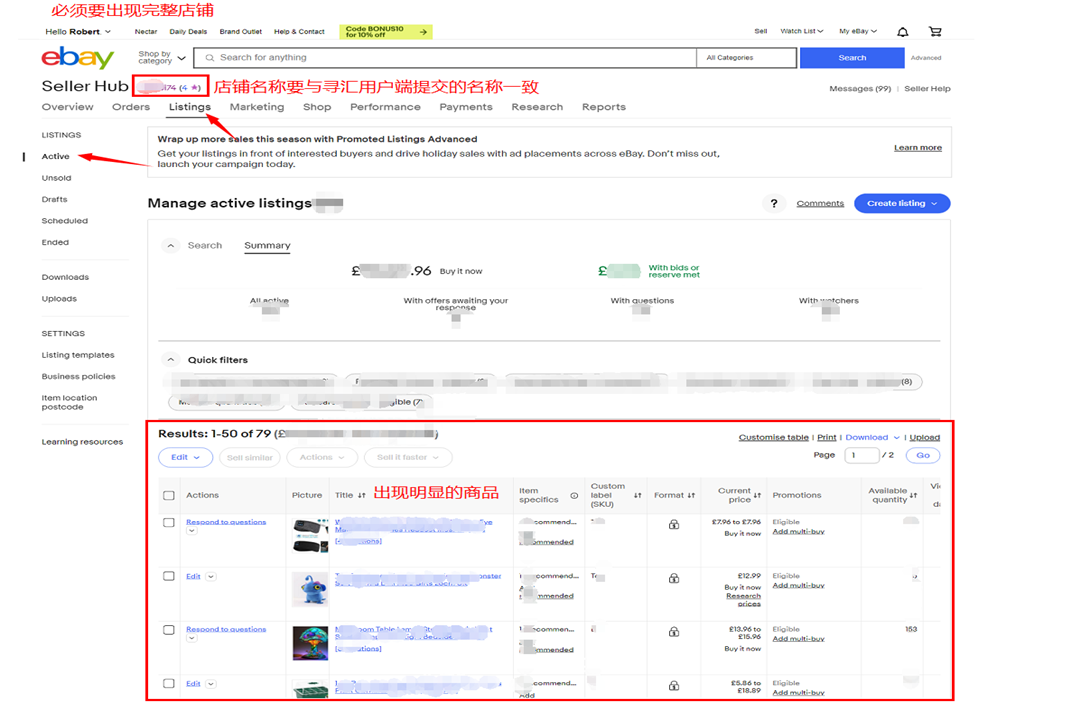1081x704 pixels.
Task: Click the format lock icon in £13.96 row
Action: [674, 632]
